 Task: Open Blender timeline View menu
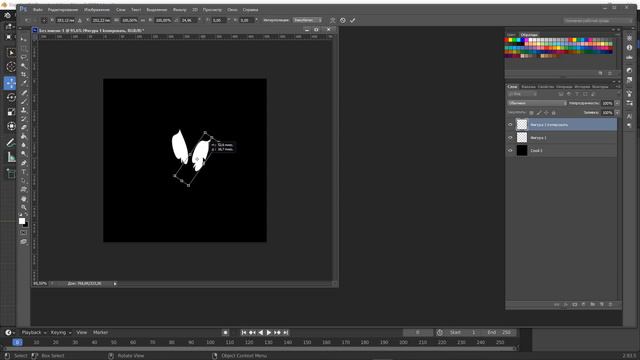tap(82, 332)
